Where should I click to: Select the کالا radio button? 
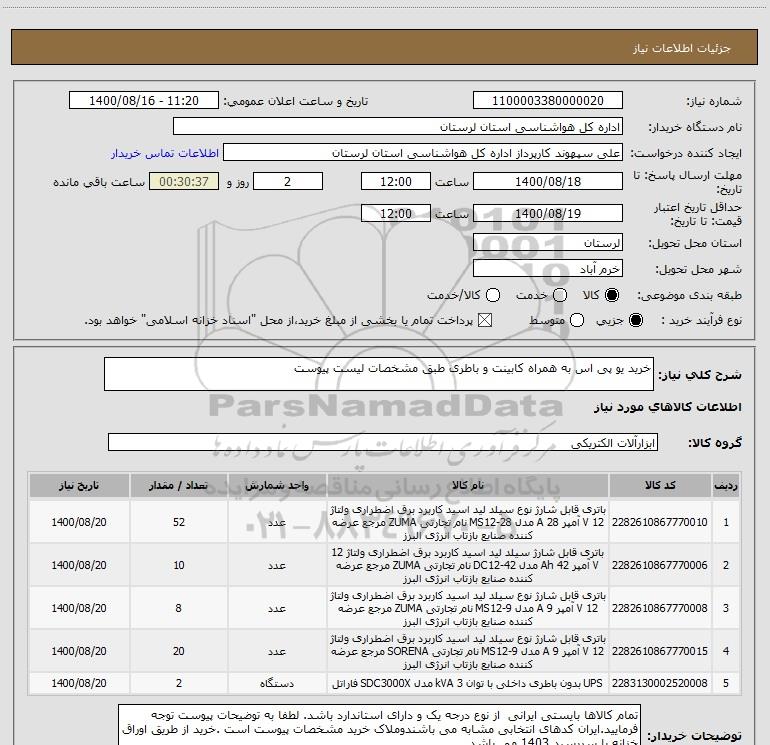pyautogui.click(x=612, y=295)
